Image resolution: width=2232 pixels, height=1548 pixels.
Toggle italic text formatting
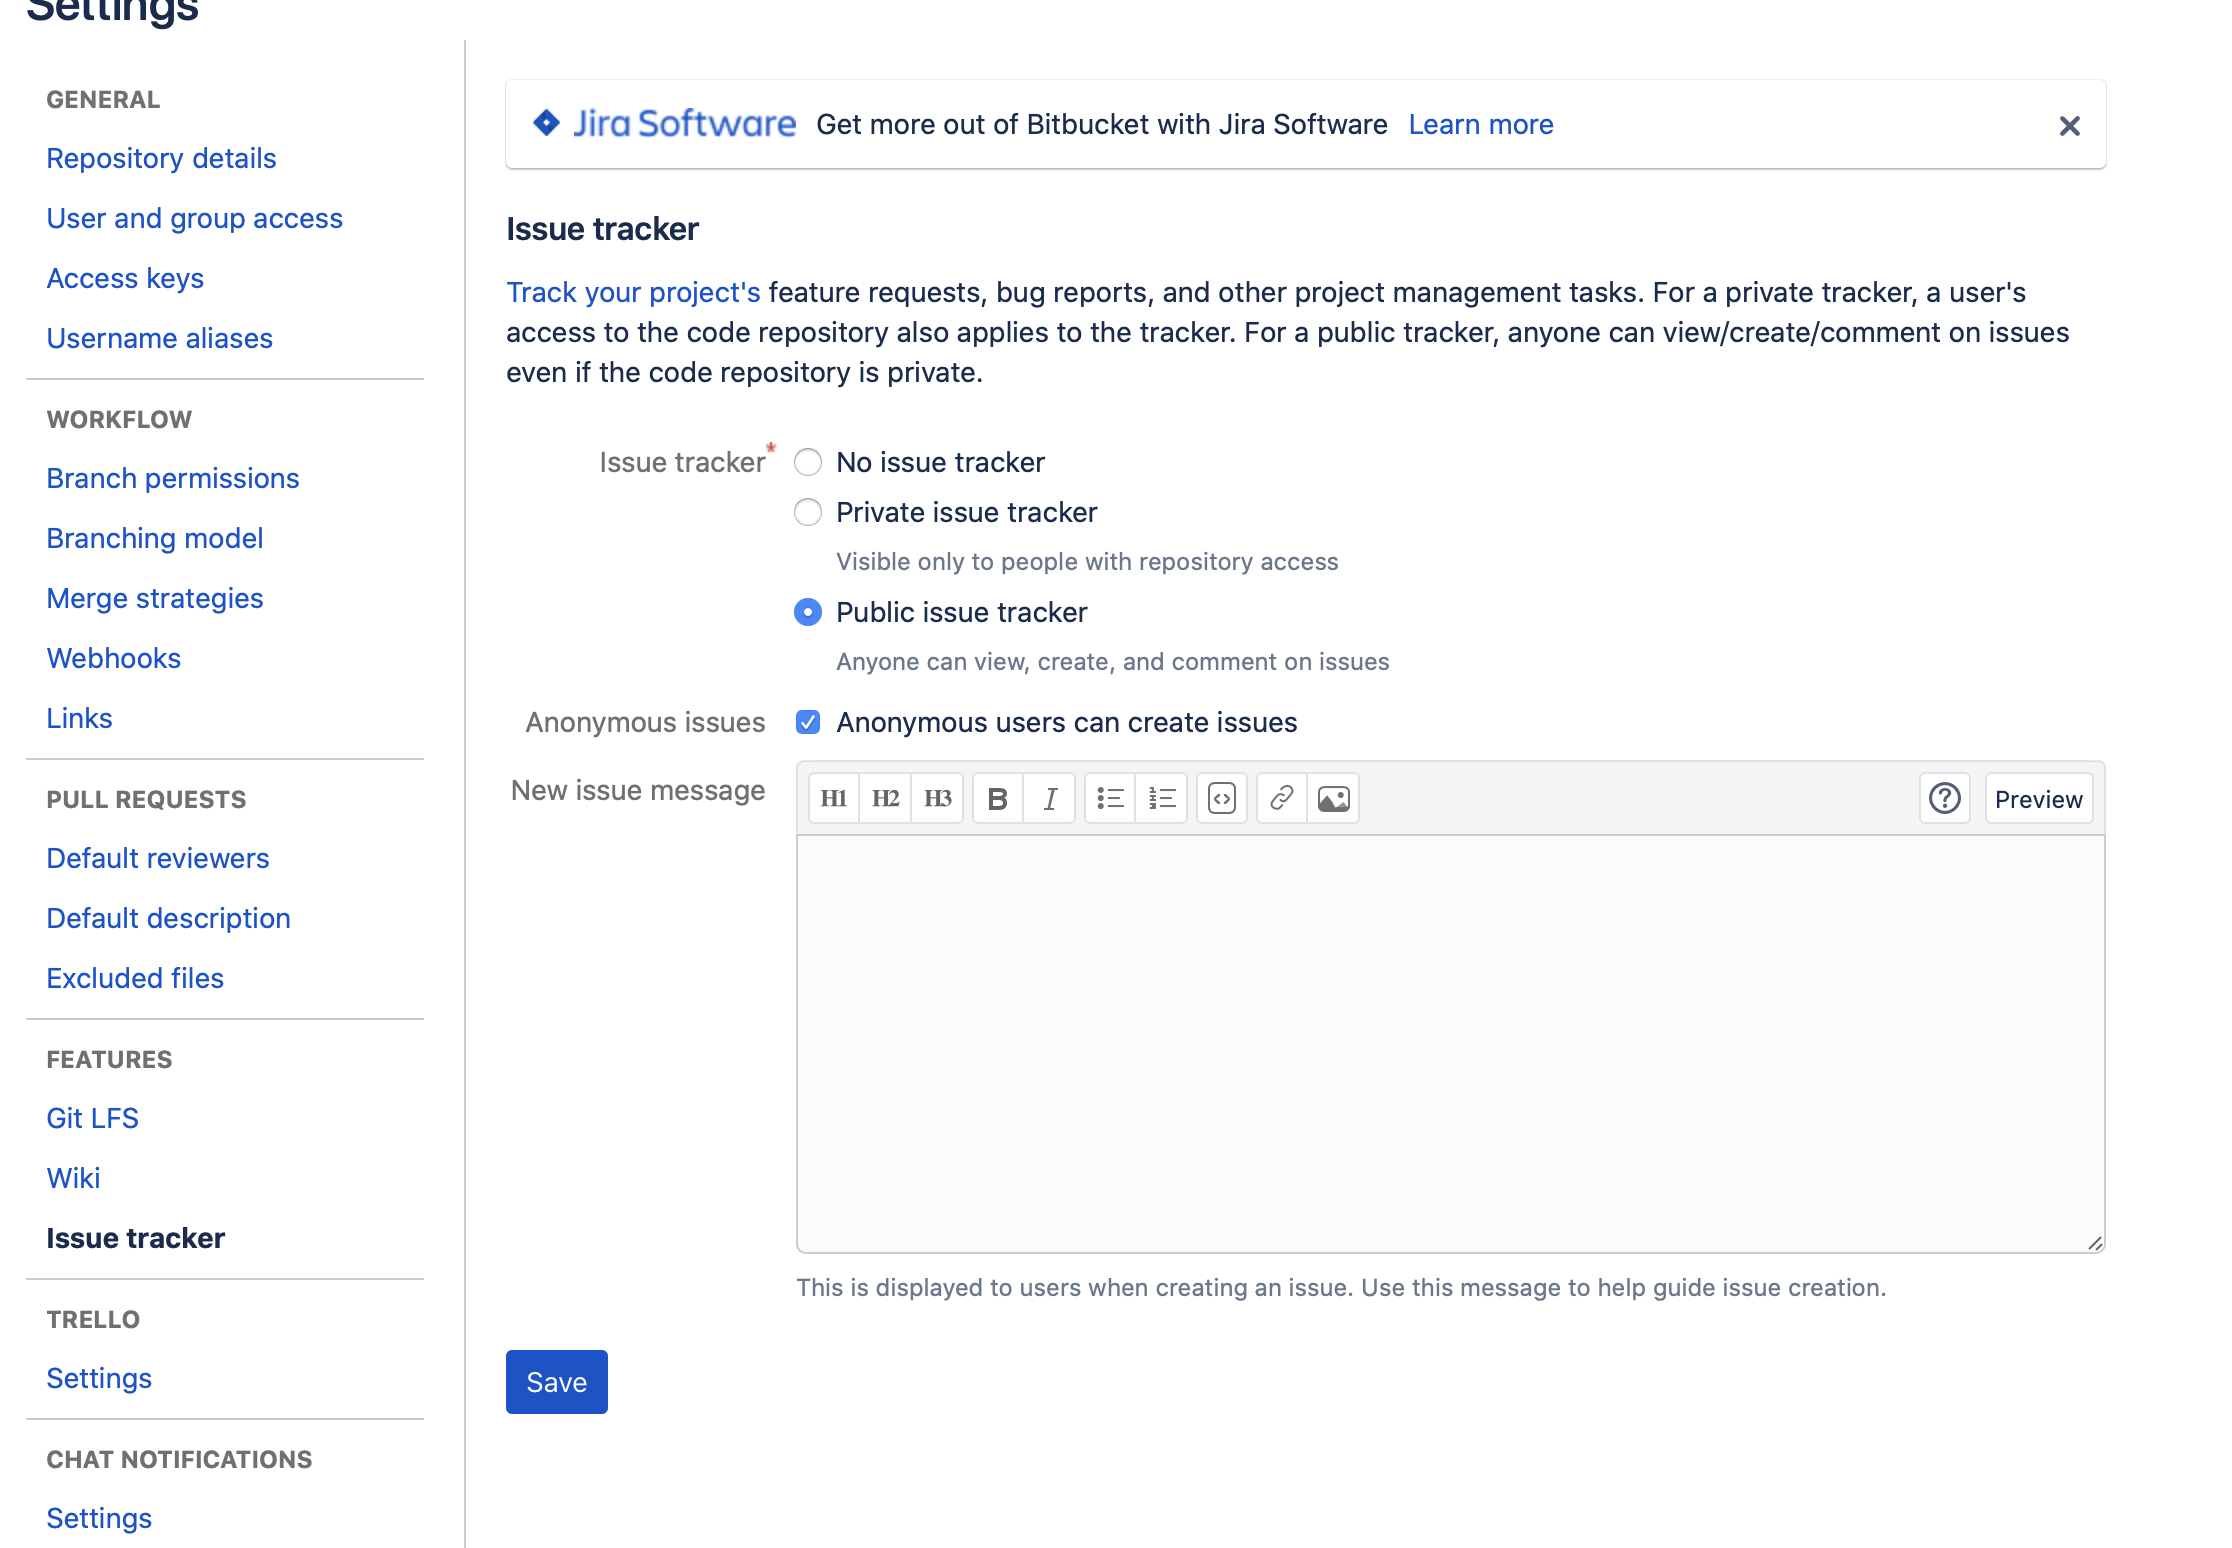(1049, 798)
